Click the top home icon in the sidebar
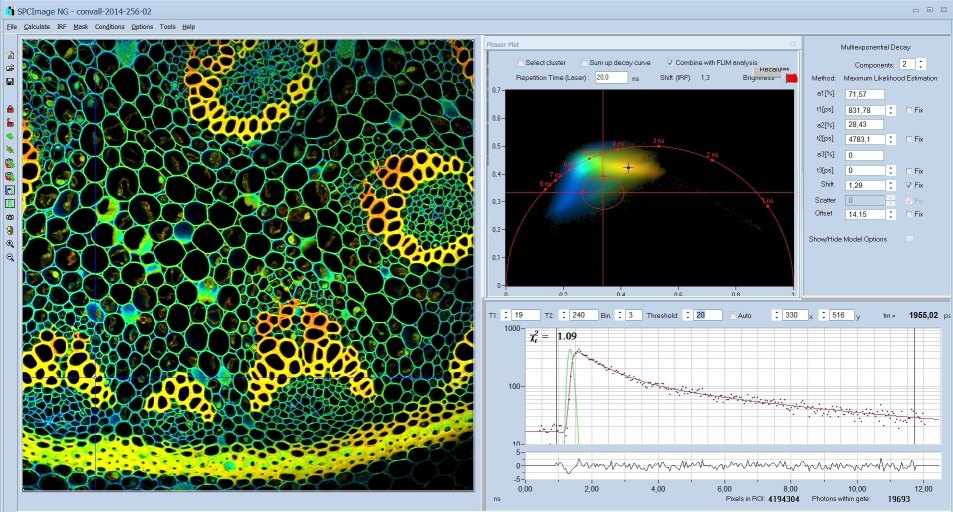The width and height of the screenshot is (953, 512). point(10,54)
